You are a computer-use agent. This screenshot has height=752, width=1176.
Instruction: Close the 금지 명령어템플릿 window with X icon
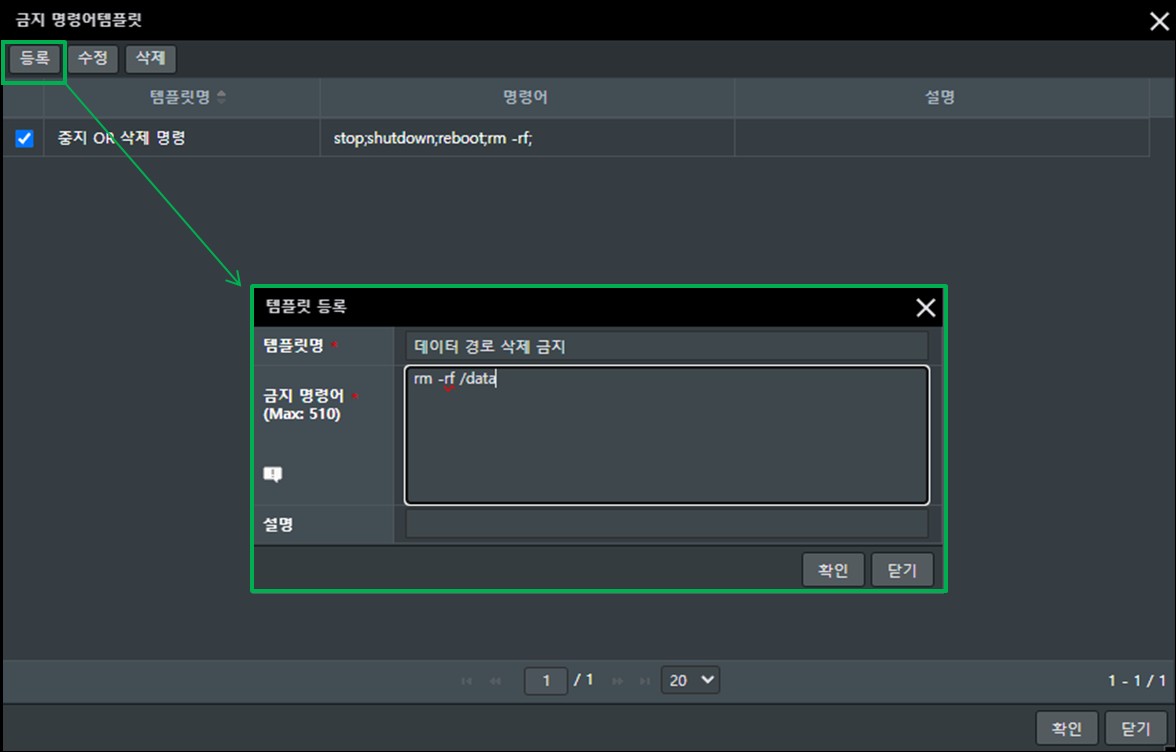(1158, 22)
